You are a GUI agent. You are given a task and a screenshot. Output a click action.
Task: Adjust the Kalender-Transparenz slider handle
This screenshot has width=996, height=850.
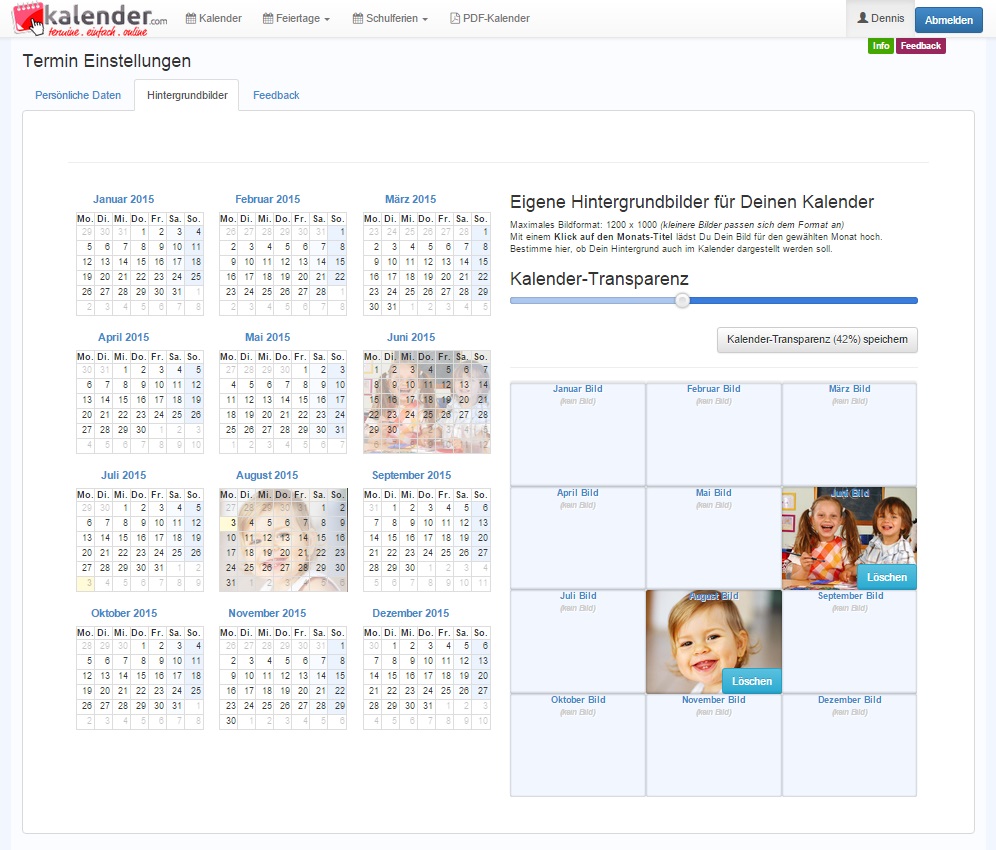pos(683,300)
